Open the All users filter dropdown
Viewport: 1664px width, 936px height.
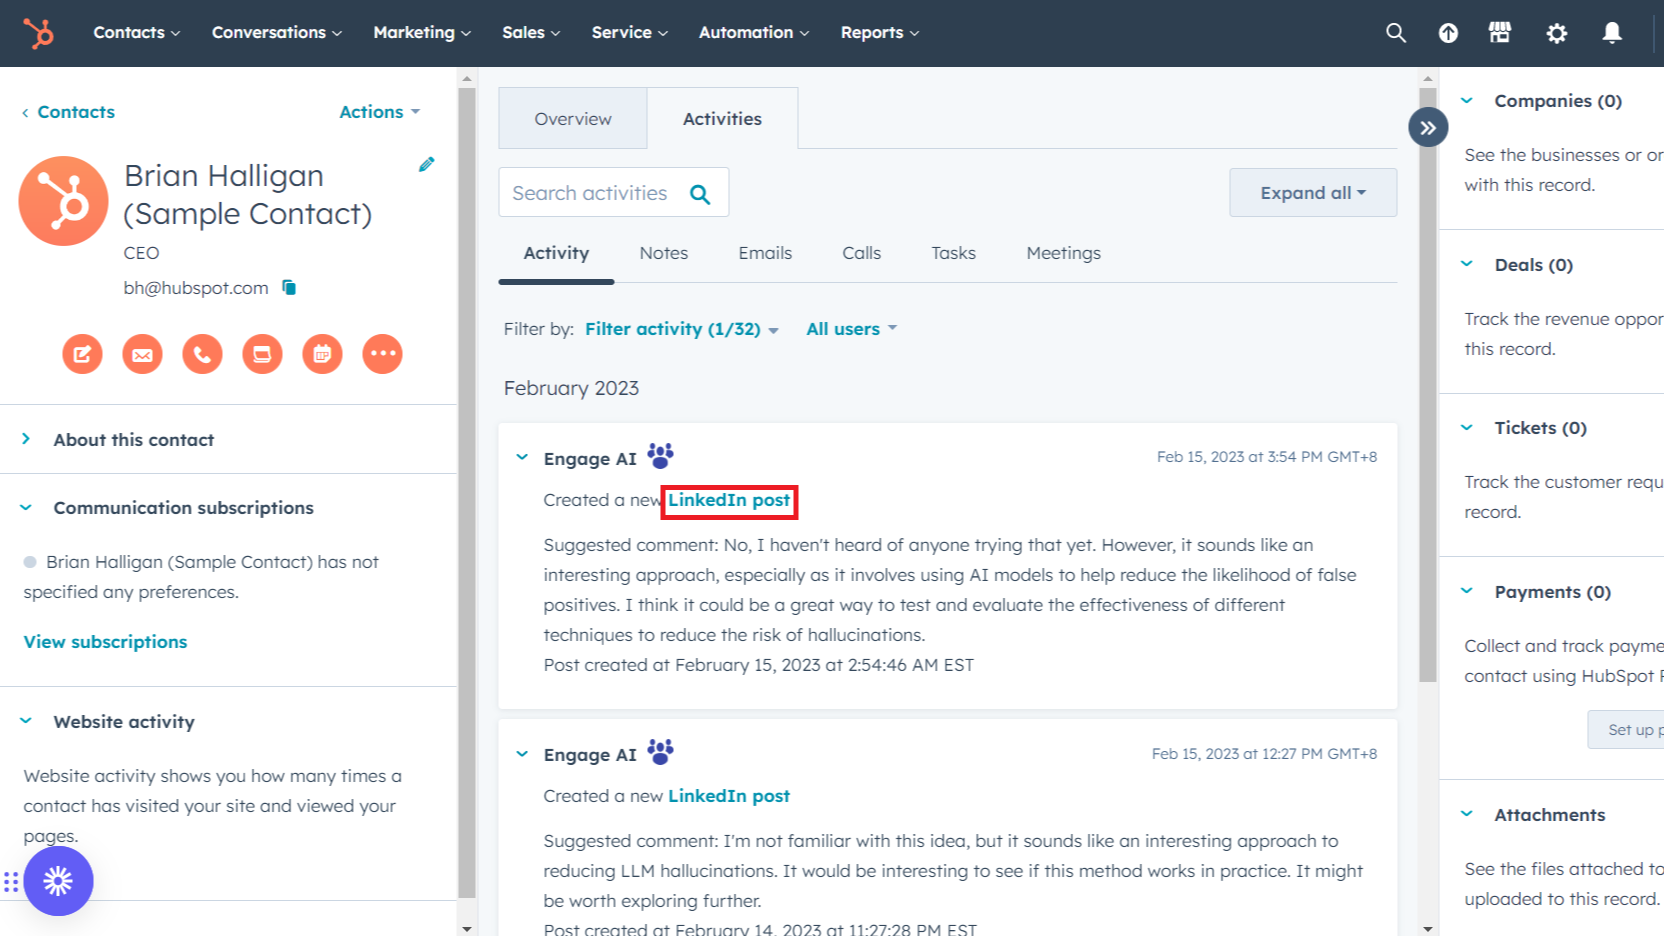pyautogui.click(x=851, y=329)
